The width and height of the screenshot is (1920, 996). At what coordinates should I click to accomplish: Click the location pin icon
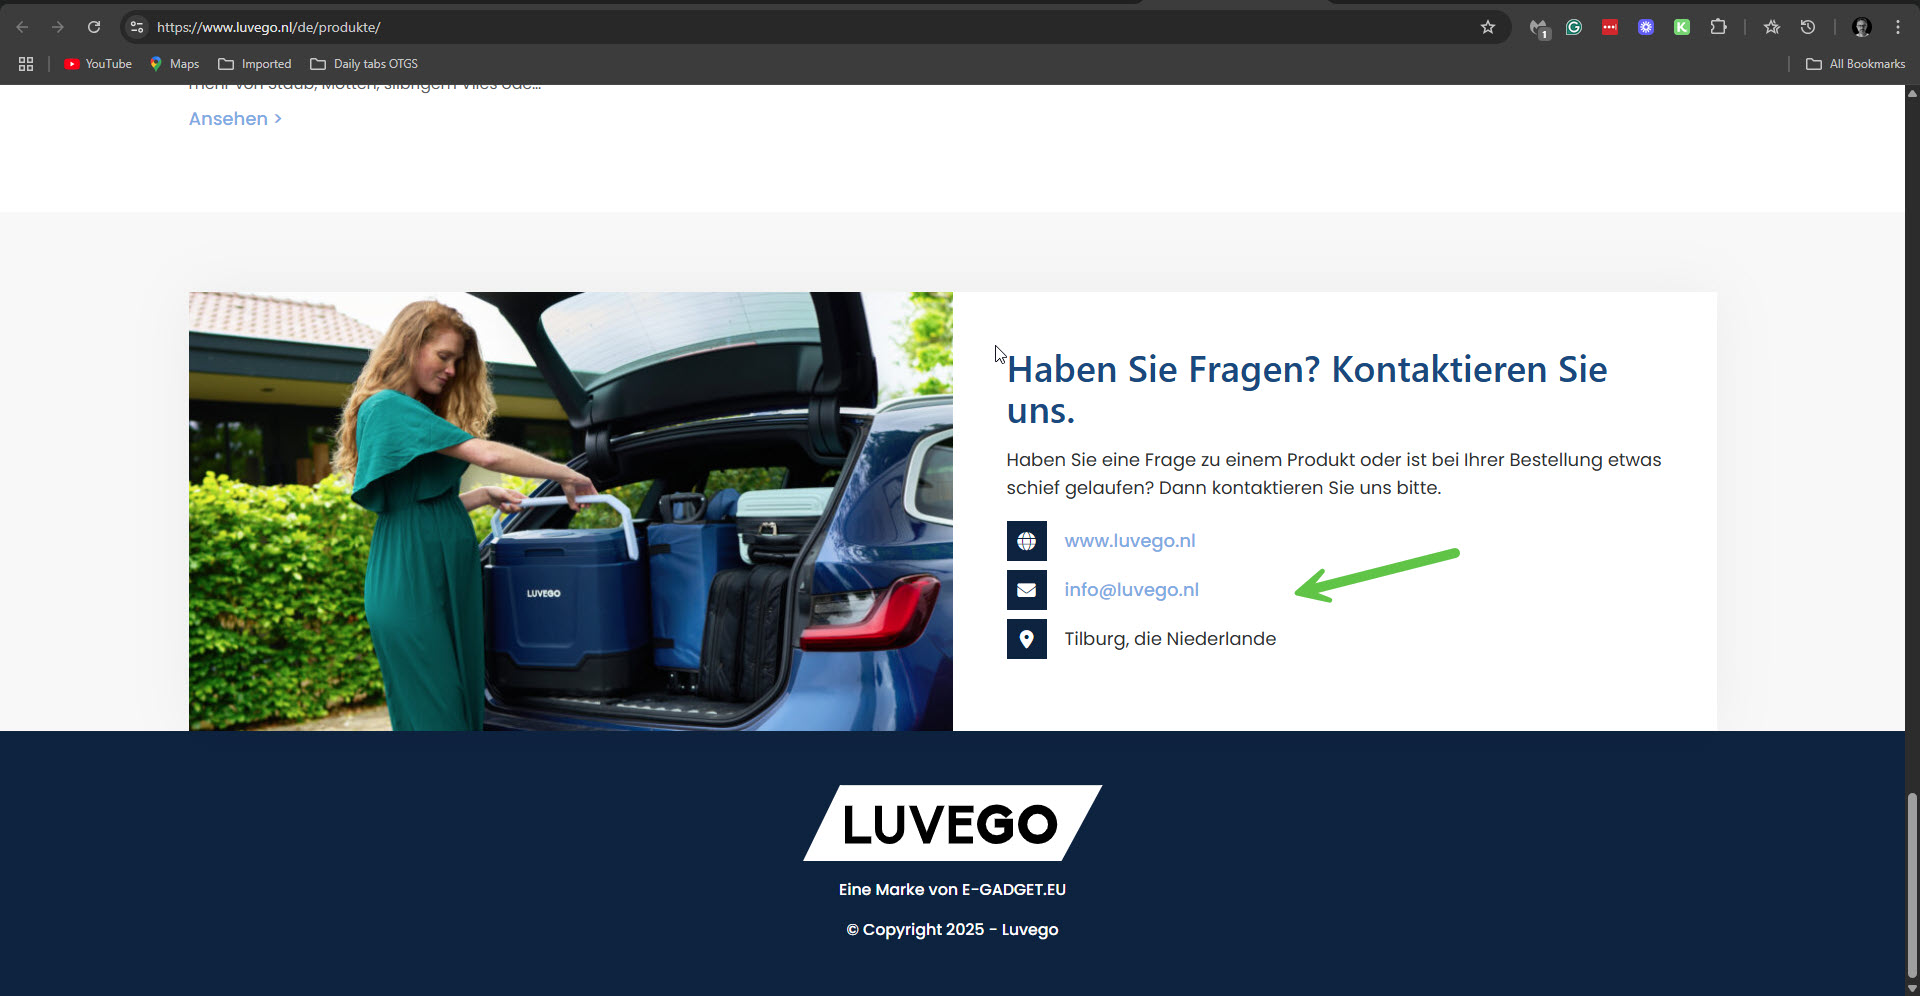point(1026,639)
